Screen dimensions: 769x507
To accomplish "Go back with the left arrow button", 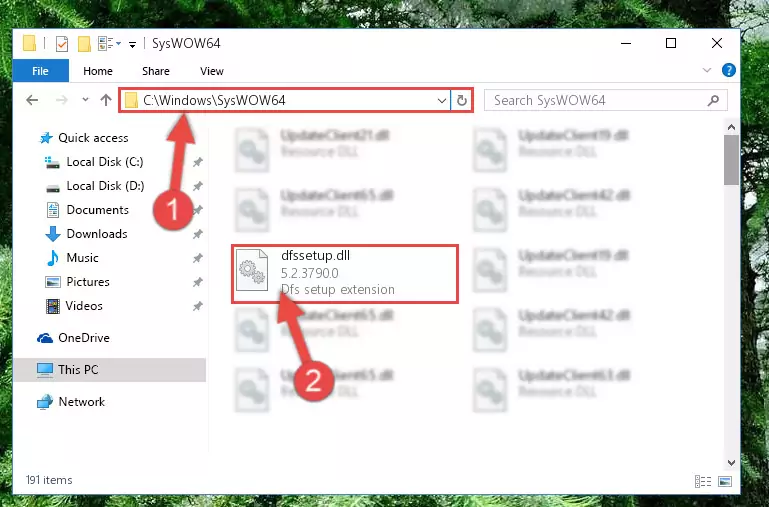I will (x=32, y=101).
